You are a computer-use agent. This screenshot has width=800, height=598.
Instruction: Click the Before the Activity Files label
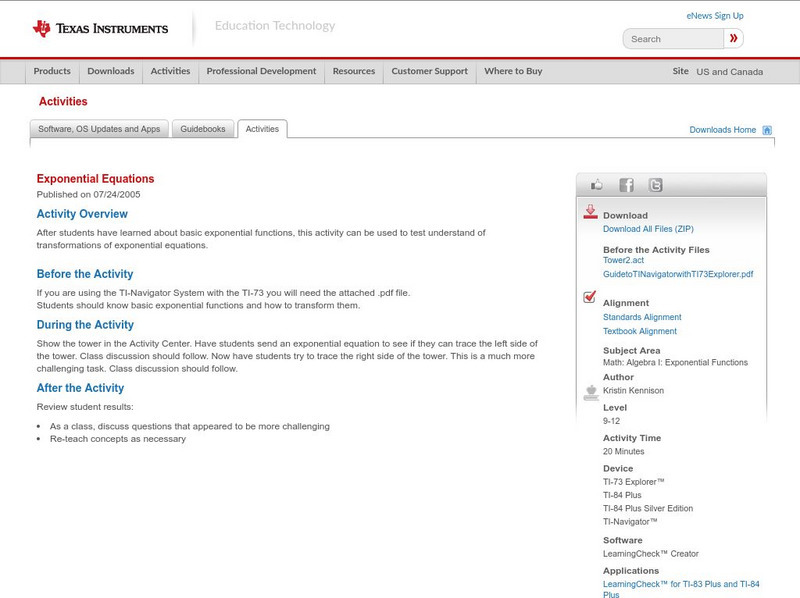coord(656,250)
